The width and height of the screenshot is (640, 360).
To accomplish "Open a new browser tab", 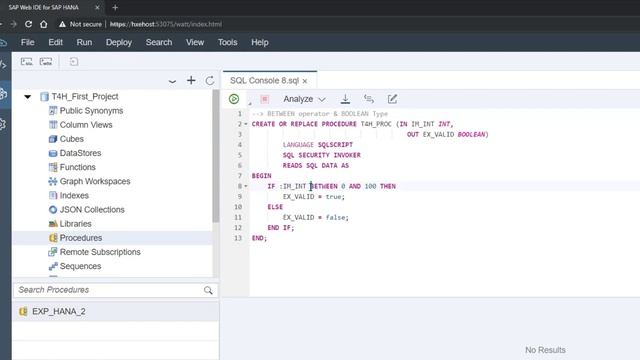I will point(115,7).
